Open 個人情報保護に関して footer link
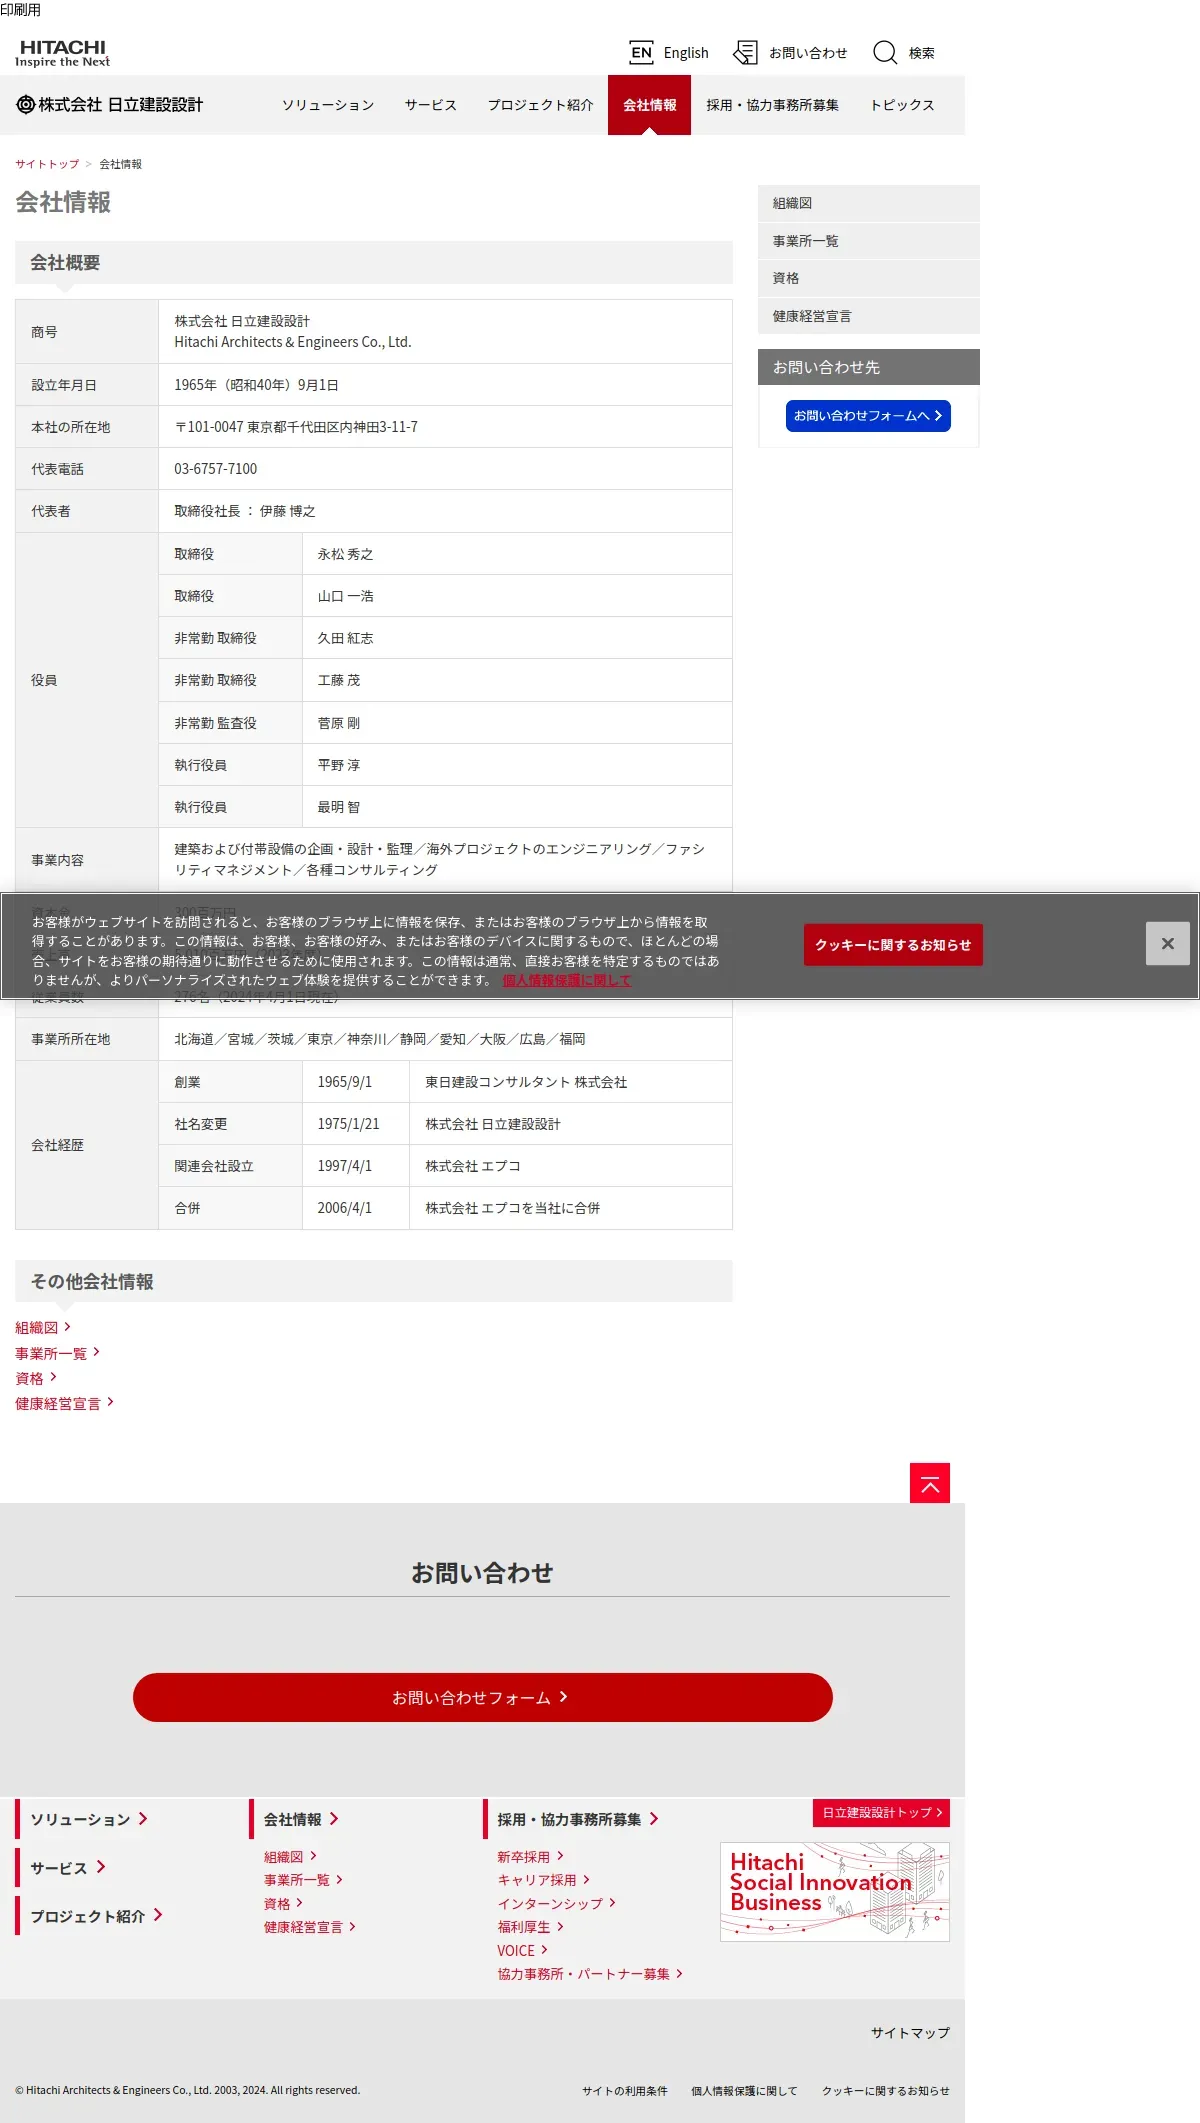 coord(744,2090)
